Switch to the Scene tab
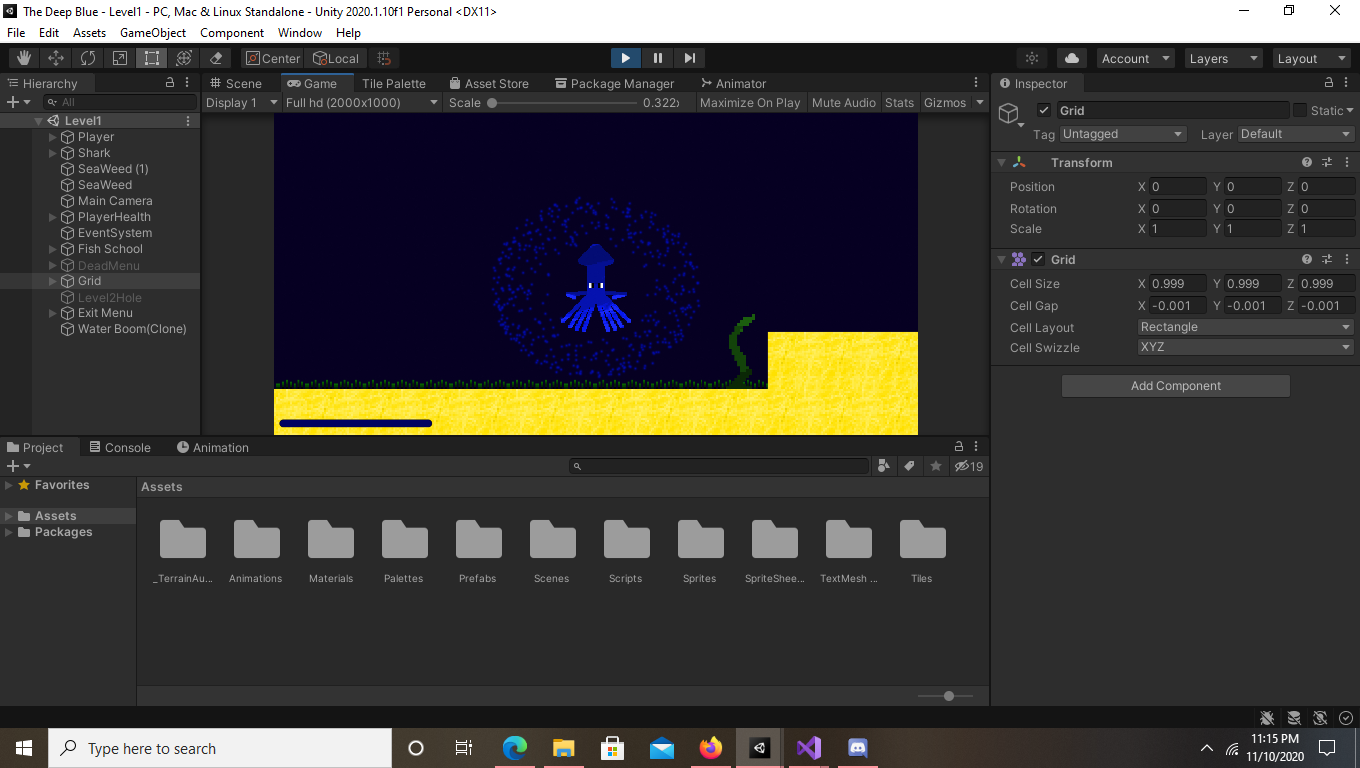Image resolution: width=1360 pixels, height=768 pixels. point(235,83)
